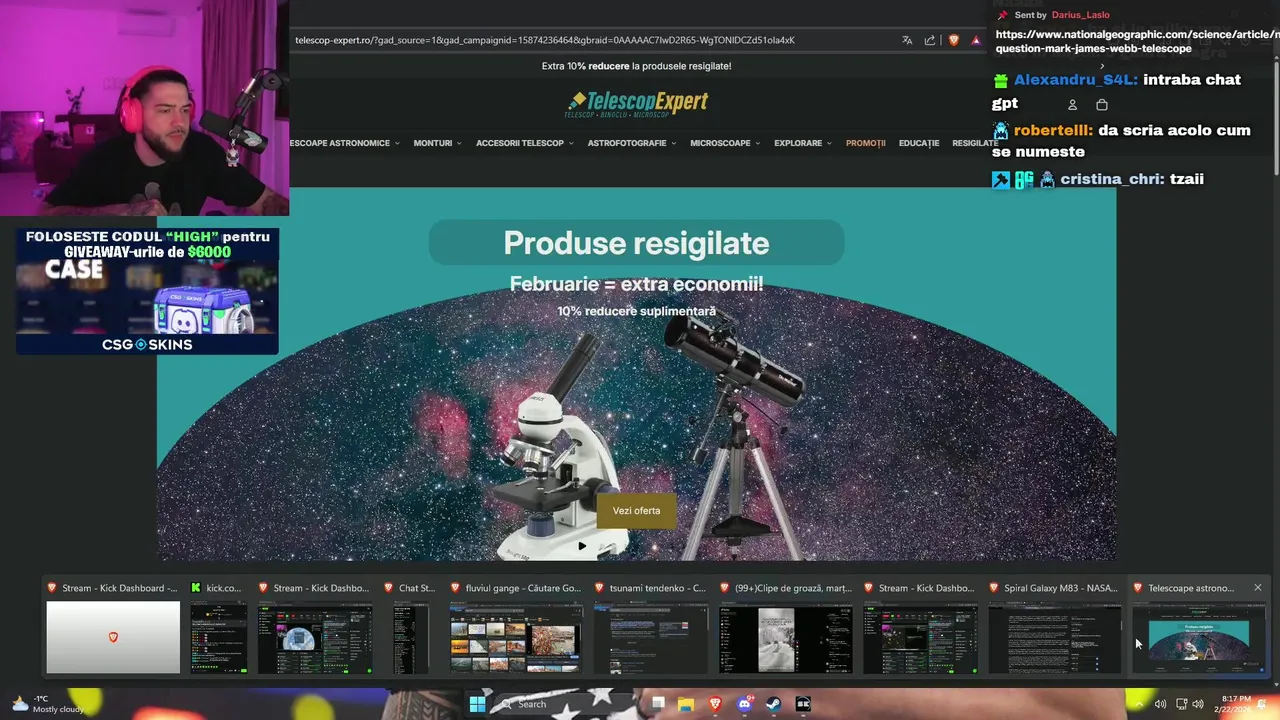
Task: Click the TelescopExpert logo
Action: [x=636, y=104]
